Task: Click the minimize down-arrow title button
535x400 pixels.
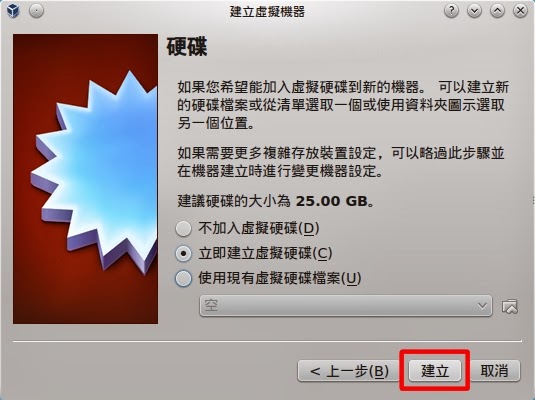Action: tap(474, 11)
